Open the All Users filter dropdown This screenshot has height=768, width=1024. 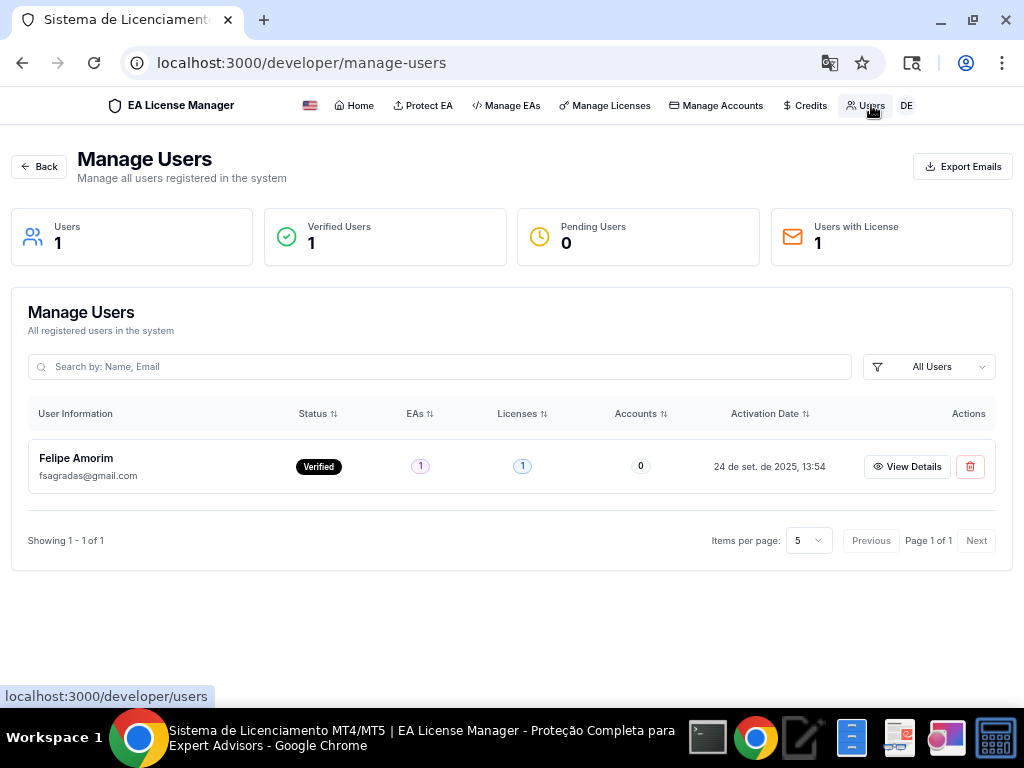[x=929, y=367]
